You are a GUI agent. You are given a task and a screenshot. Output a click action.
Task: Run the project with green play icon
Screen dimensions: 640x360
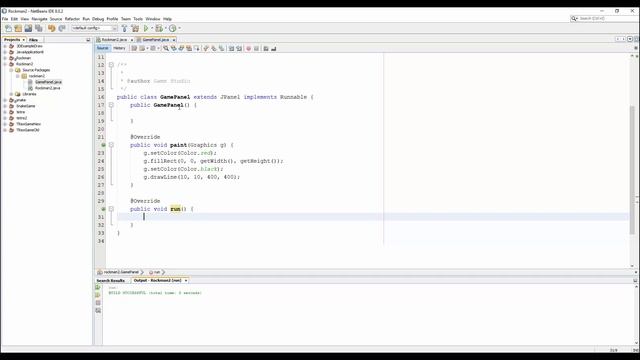click(146, 28)
